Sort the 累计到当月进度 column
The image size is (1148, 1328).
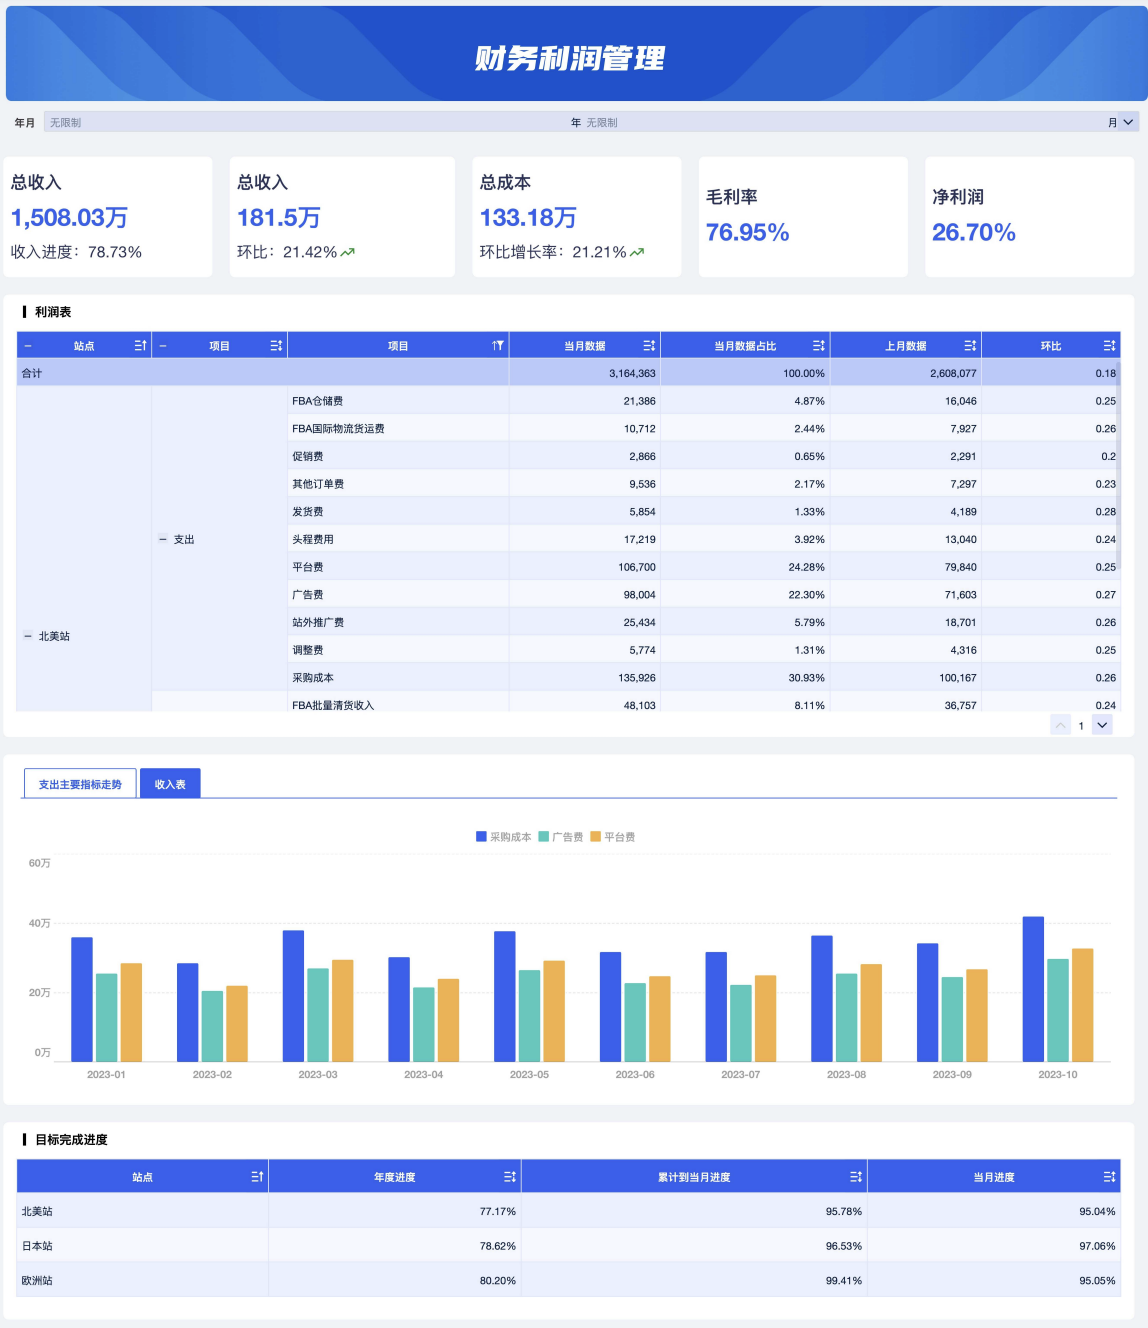856,1177
